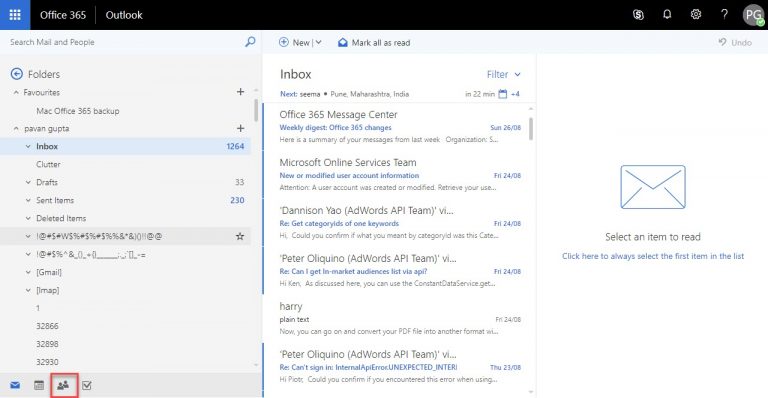Open the People module icon
768x398 pixels.
pyautogui.click(x=64, y=385)
